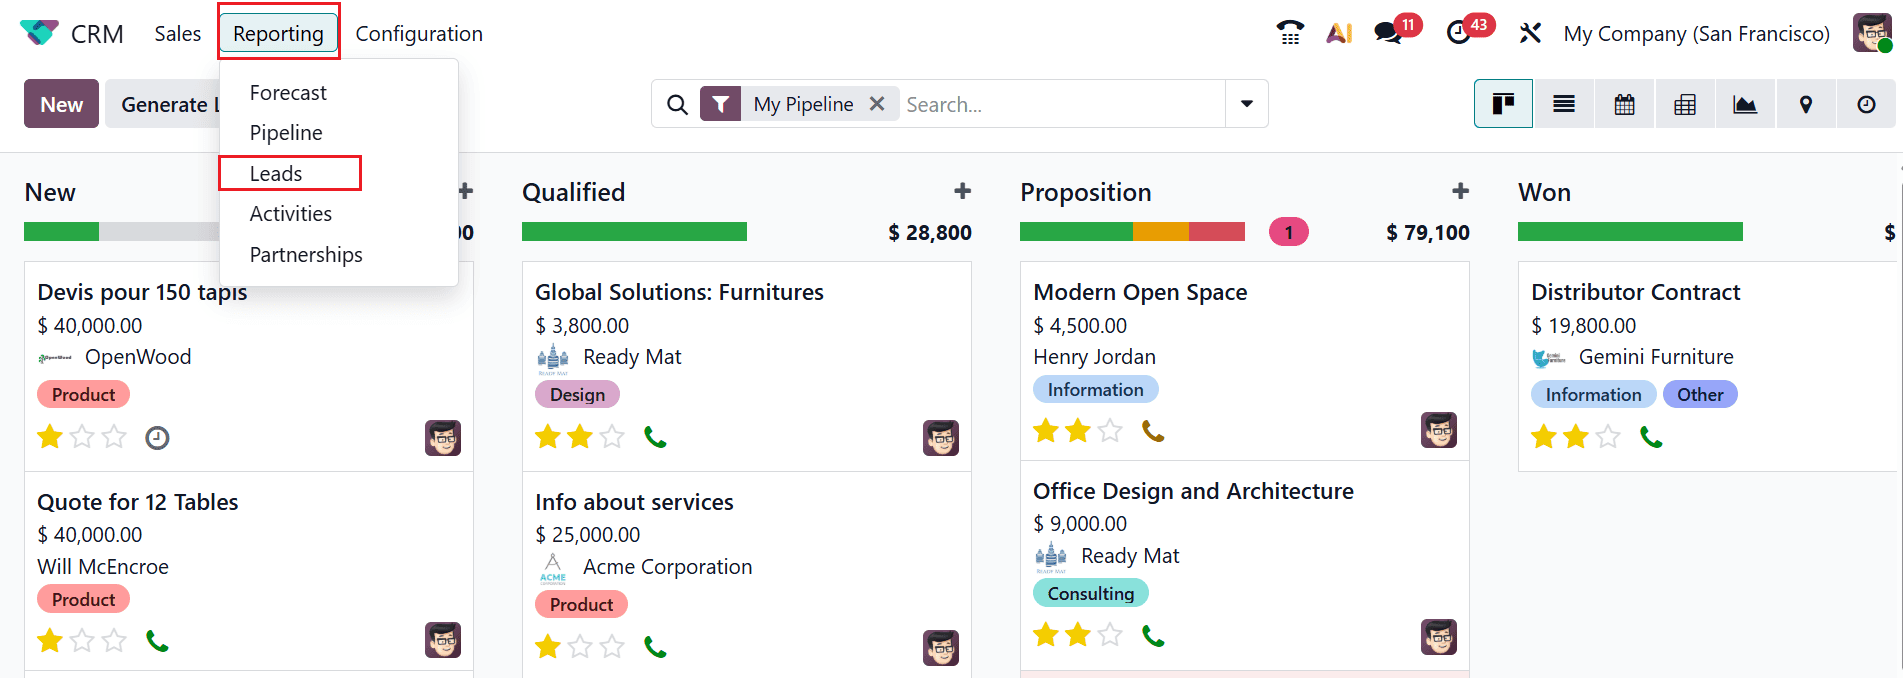
Task: Click the Generate Leads button
Action: point(162,104)
